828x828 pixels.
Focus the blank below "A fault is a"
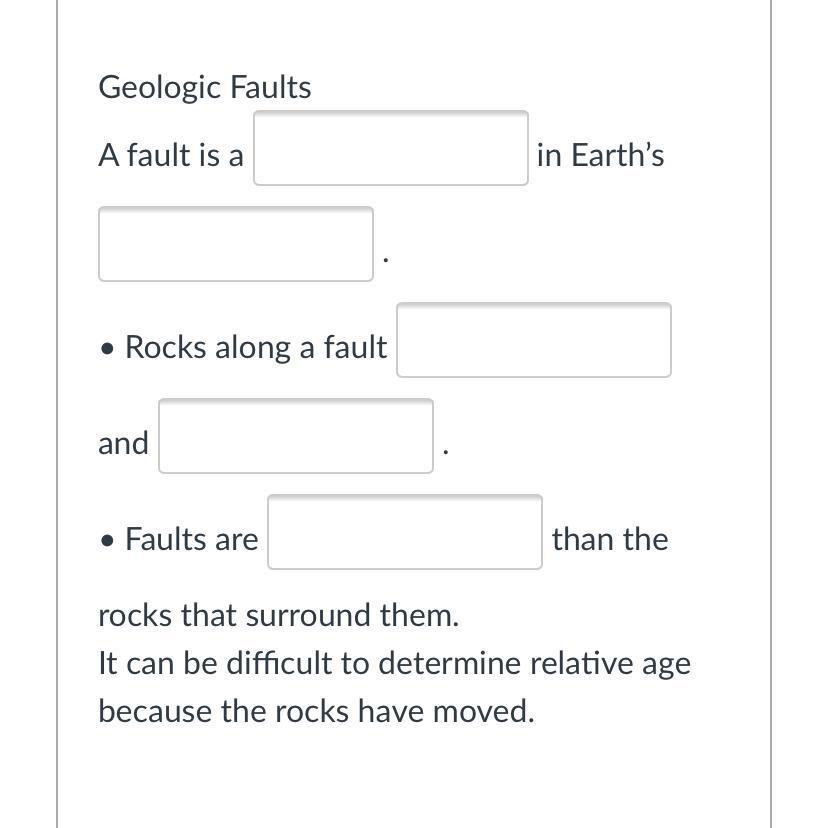coord(236,244)
